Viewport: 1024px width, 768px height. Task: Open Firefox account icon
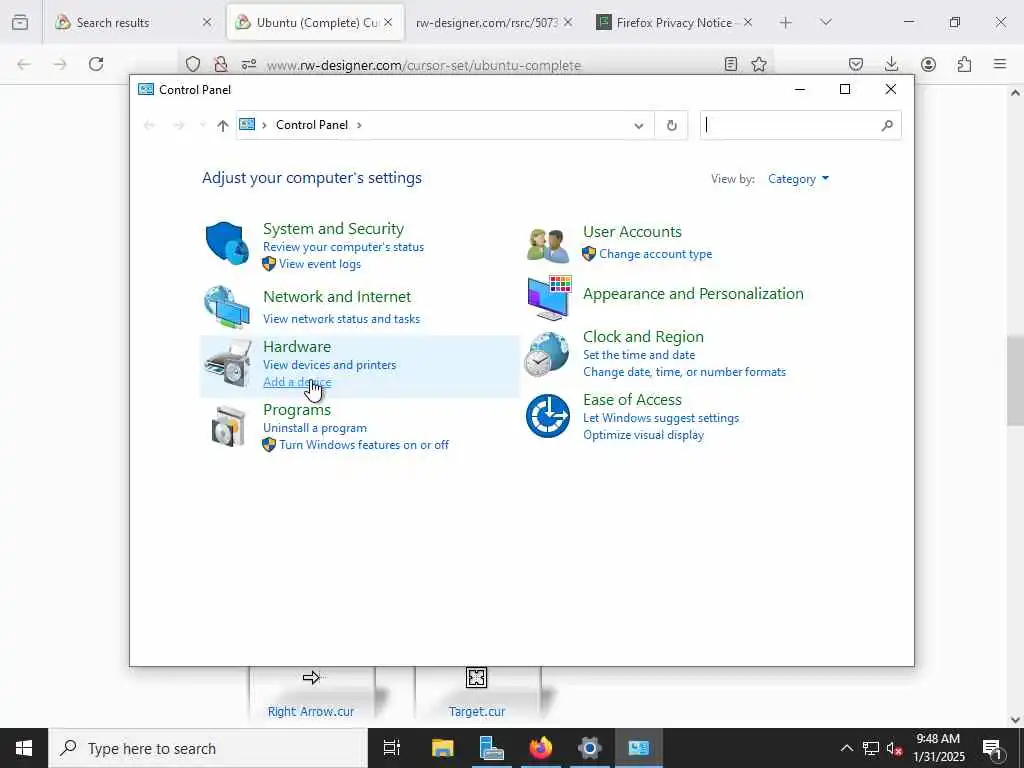[928, 64]
